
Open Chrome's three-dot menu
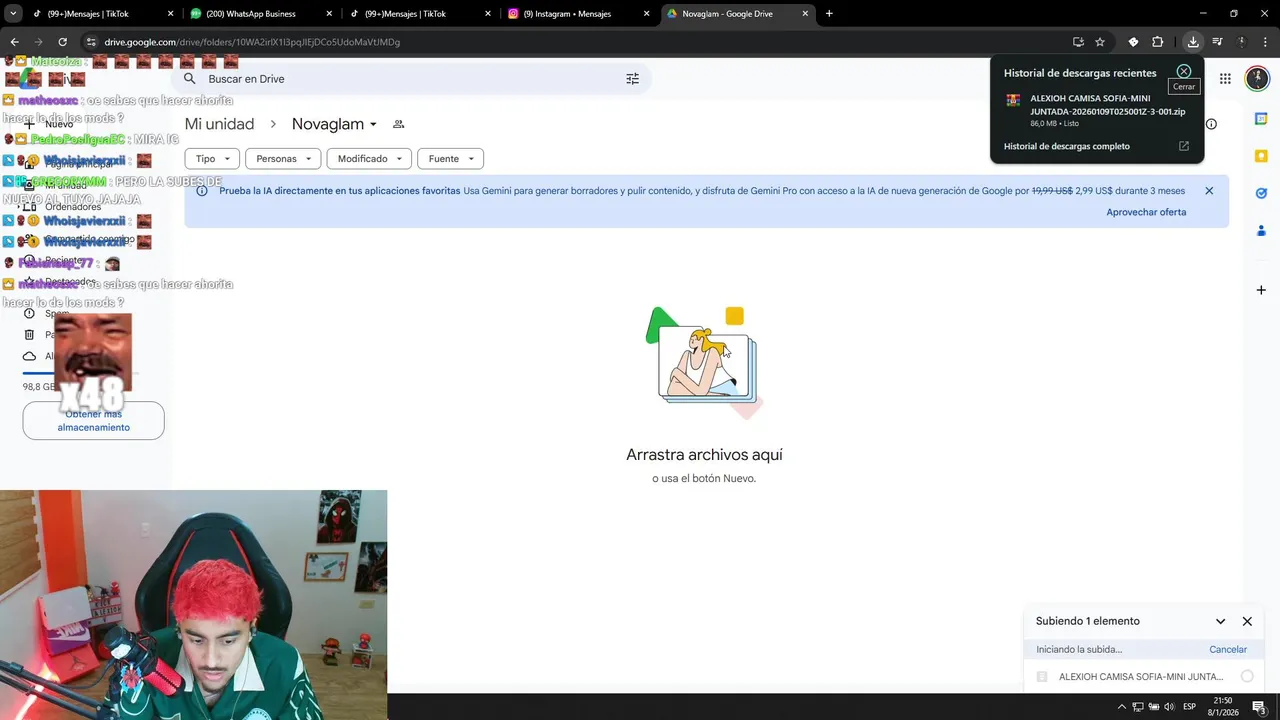1264,42
